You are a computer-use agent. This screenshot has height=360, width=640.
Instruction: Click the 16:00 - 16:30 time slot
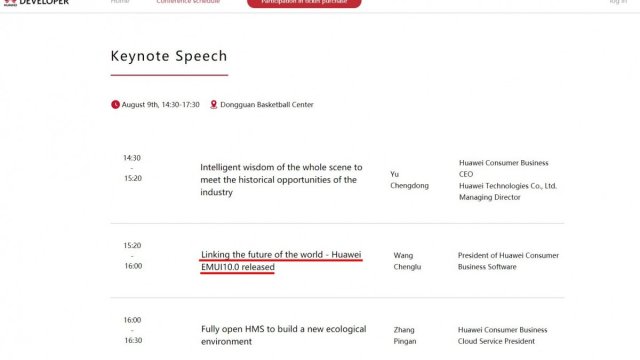(133, 330)
